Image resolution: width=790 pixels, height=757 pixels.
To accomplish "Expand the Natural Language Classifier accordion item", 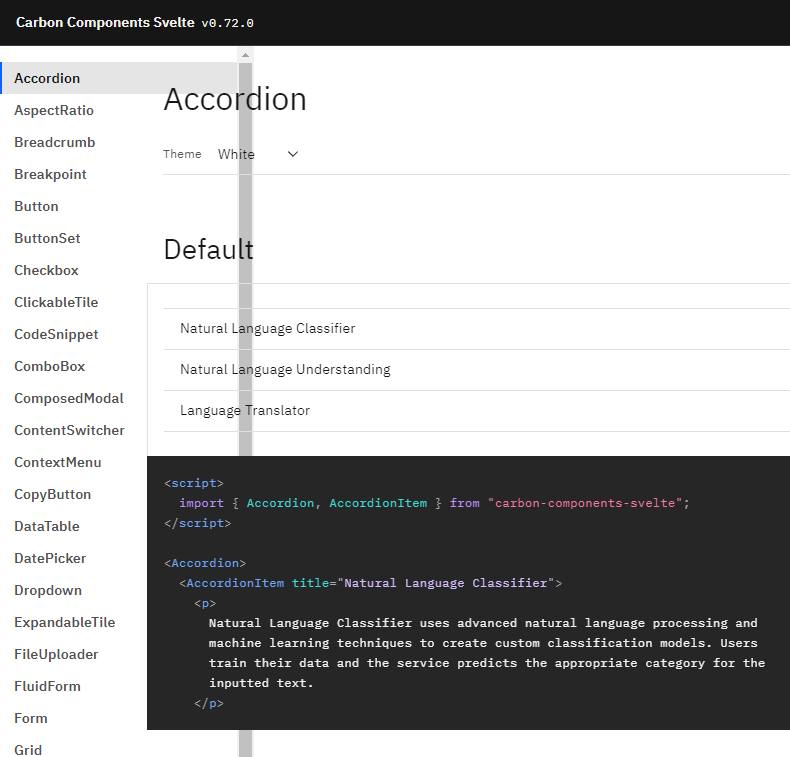I will [477, 329].
